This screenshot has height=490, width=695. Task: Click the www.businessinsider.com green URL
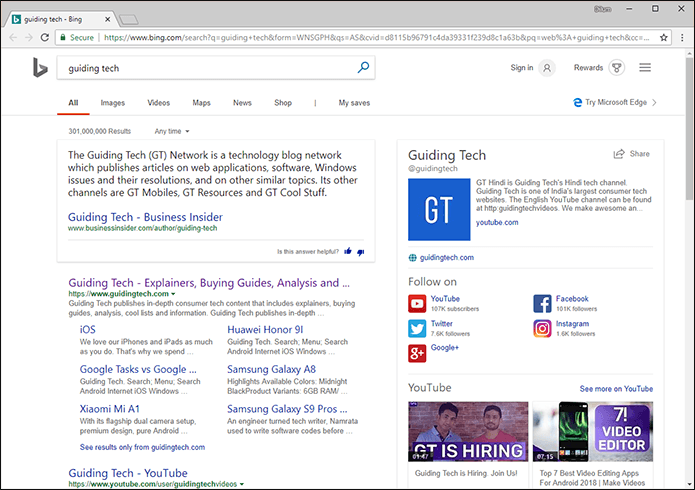(x=142, y=228)
